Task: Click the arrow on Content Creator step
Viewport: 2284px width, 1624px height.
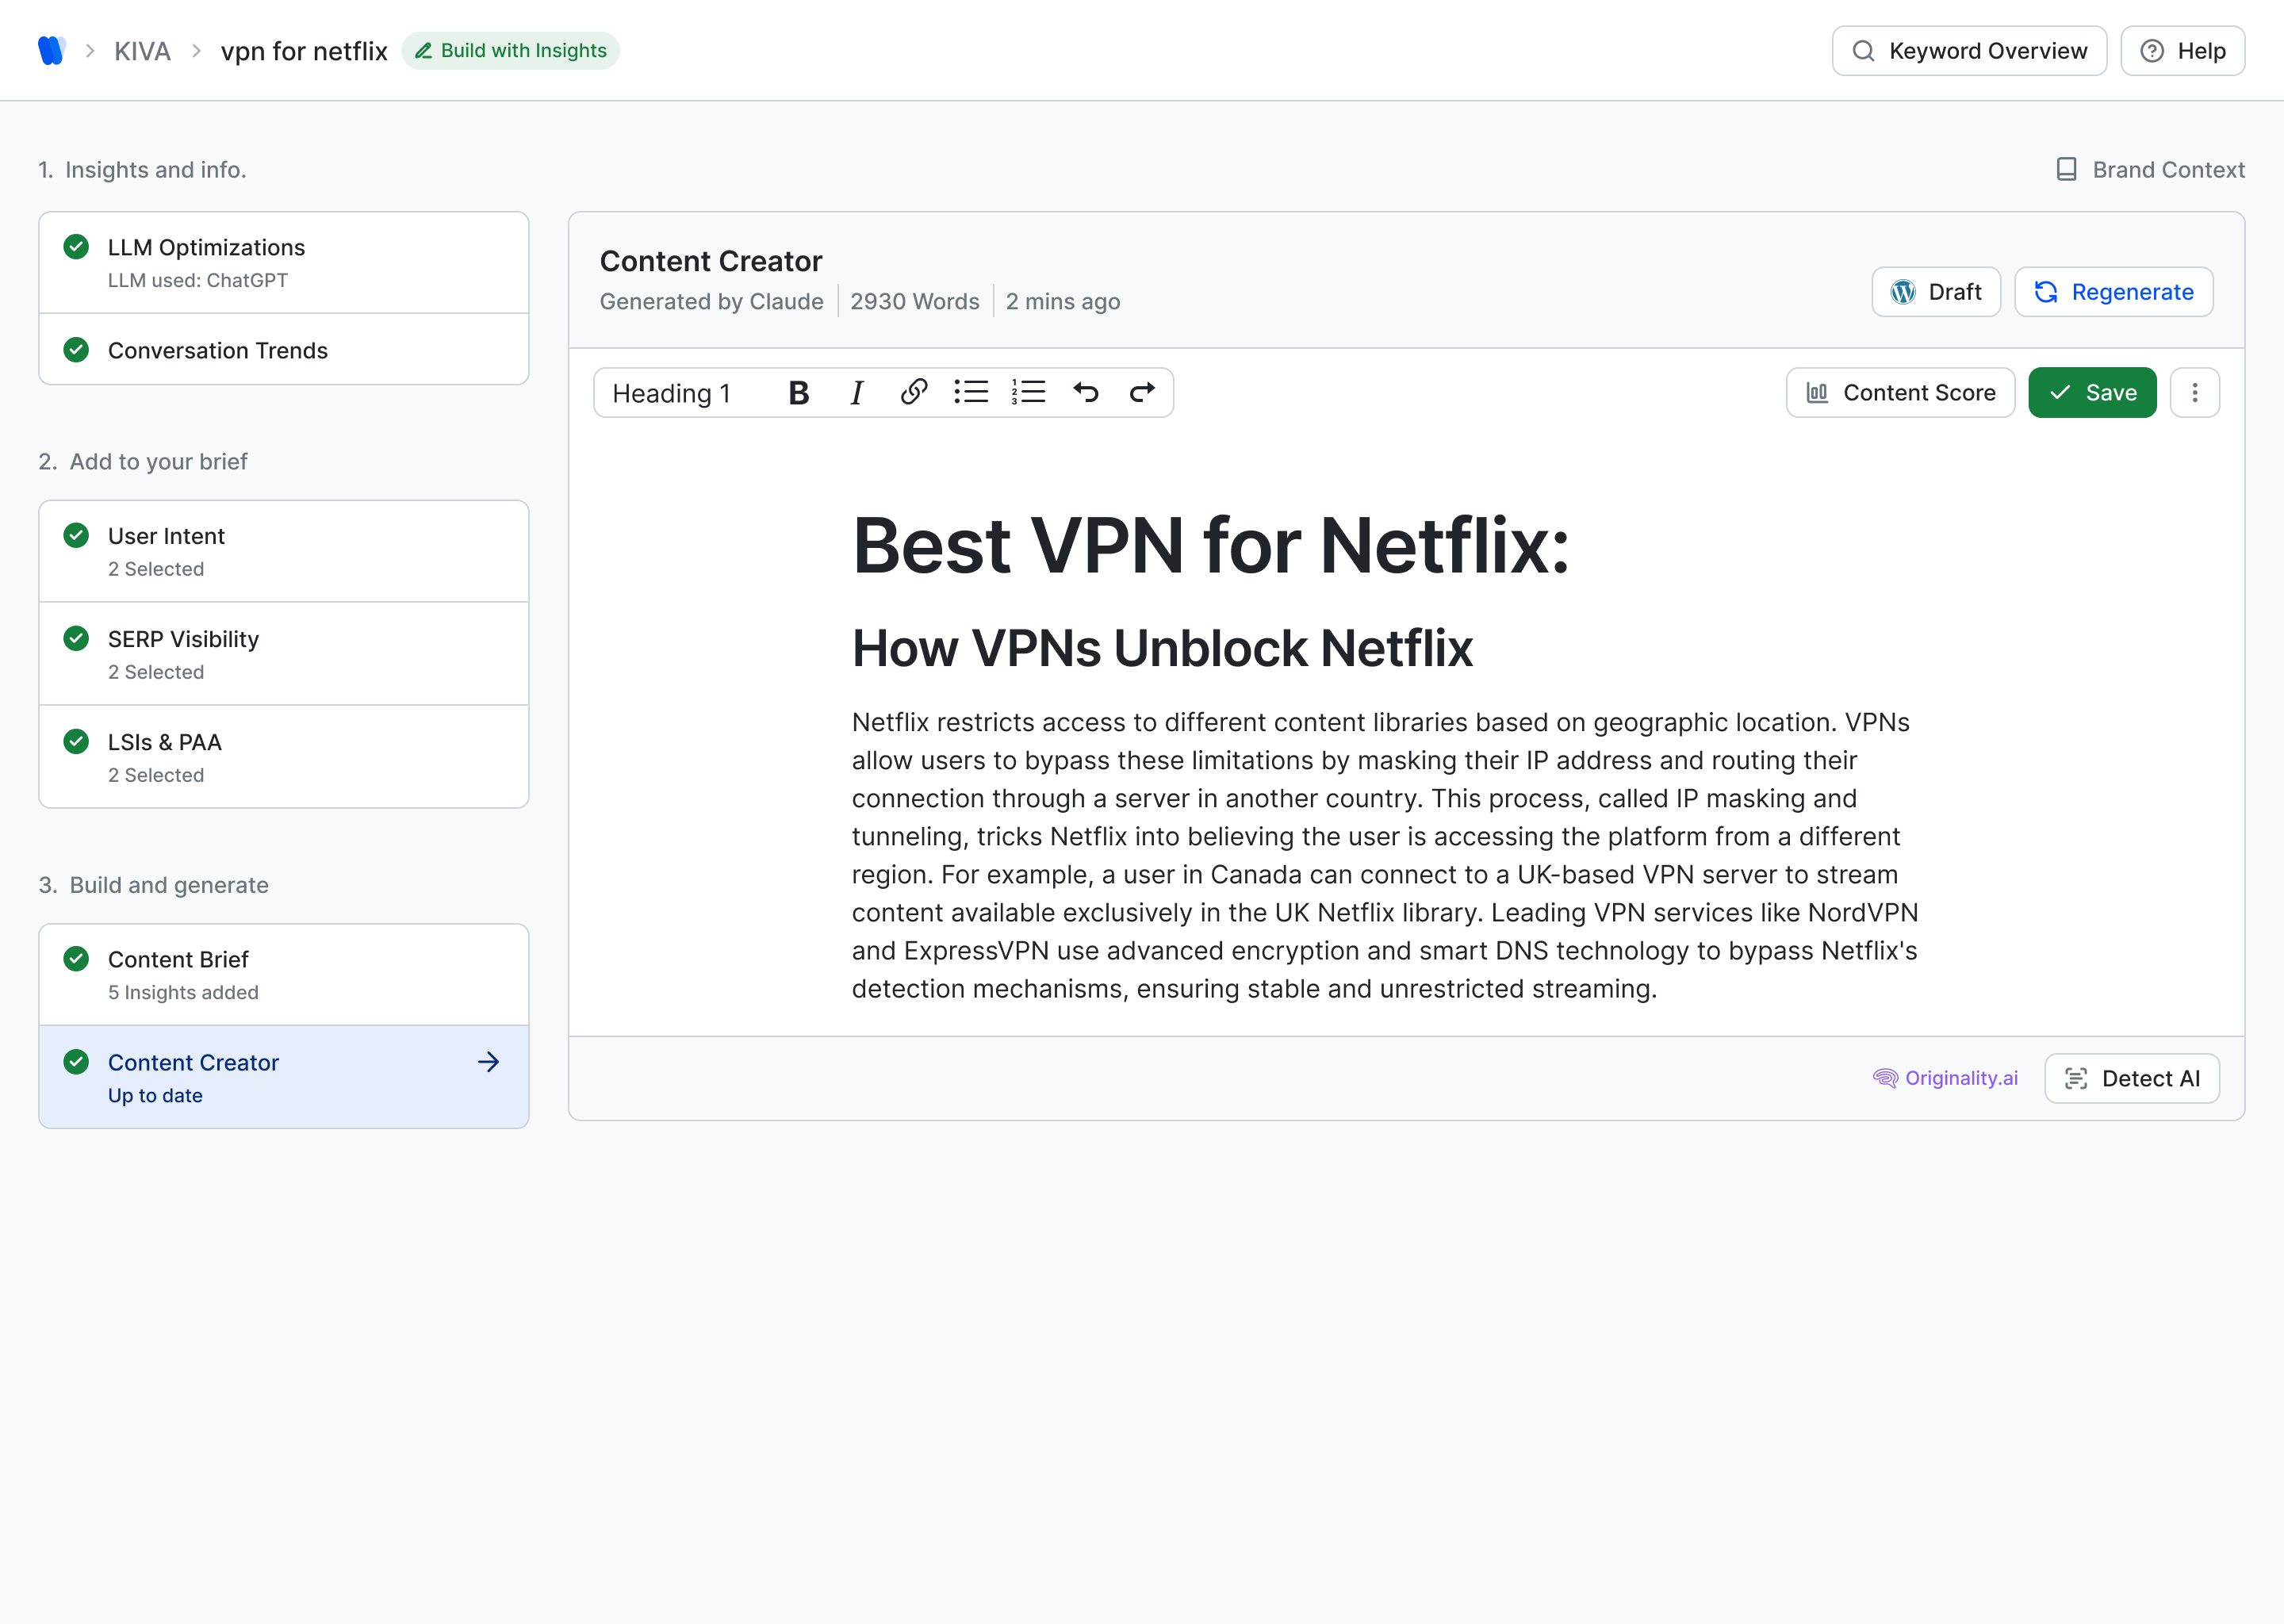Action: coord(488,1062)
